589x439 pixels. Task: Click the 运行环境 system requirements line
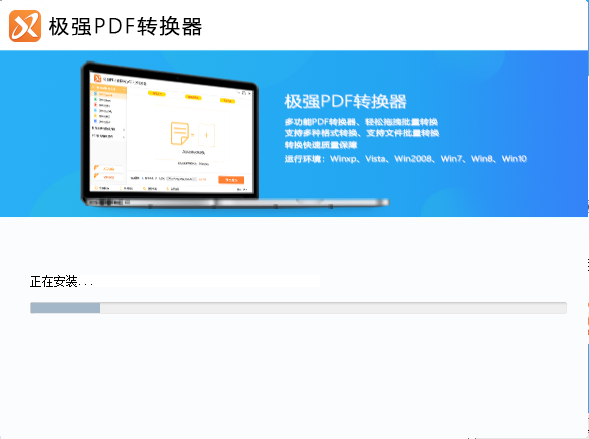coord(405,159)
